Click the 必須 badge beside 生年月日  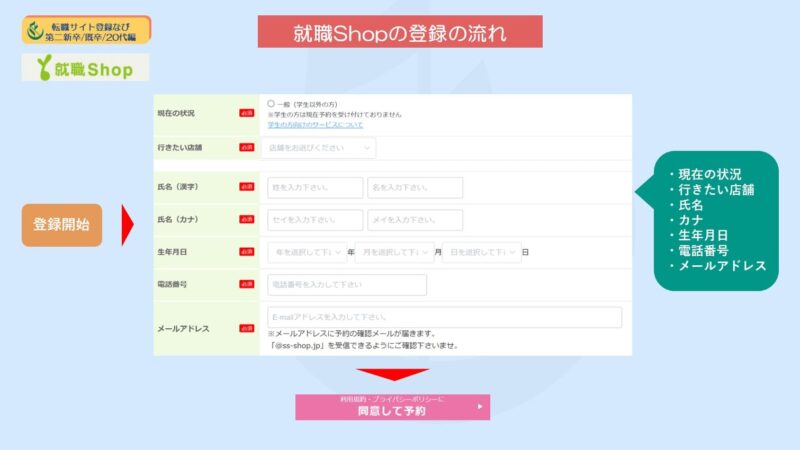247,252
